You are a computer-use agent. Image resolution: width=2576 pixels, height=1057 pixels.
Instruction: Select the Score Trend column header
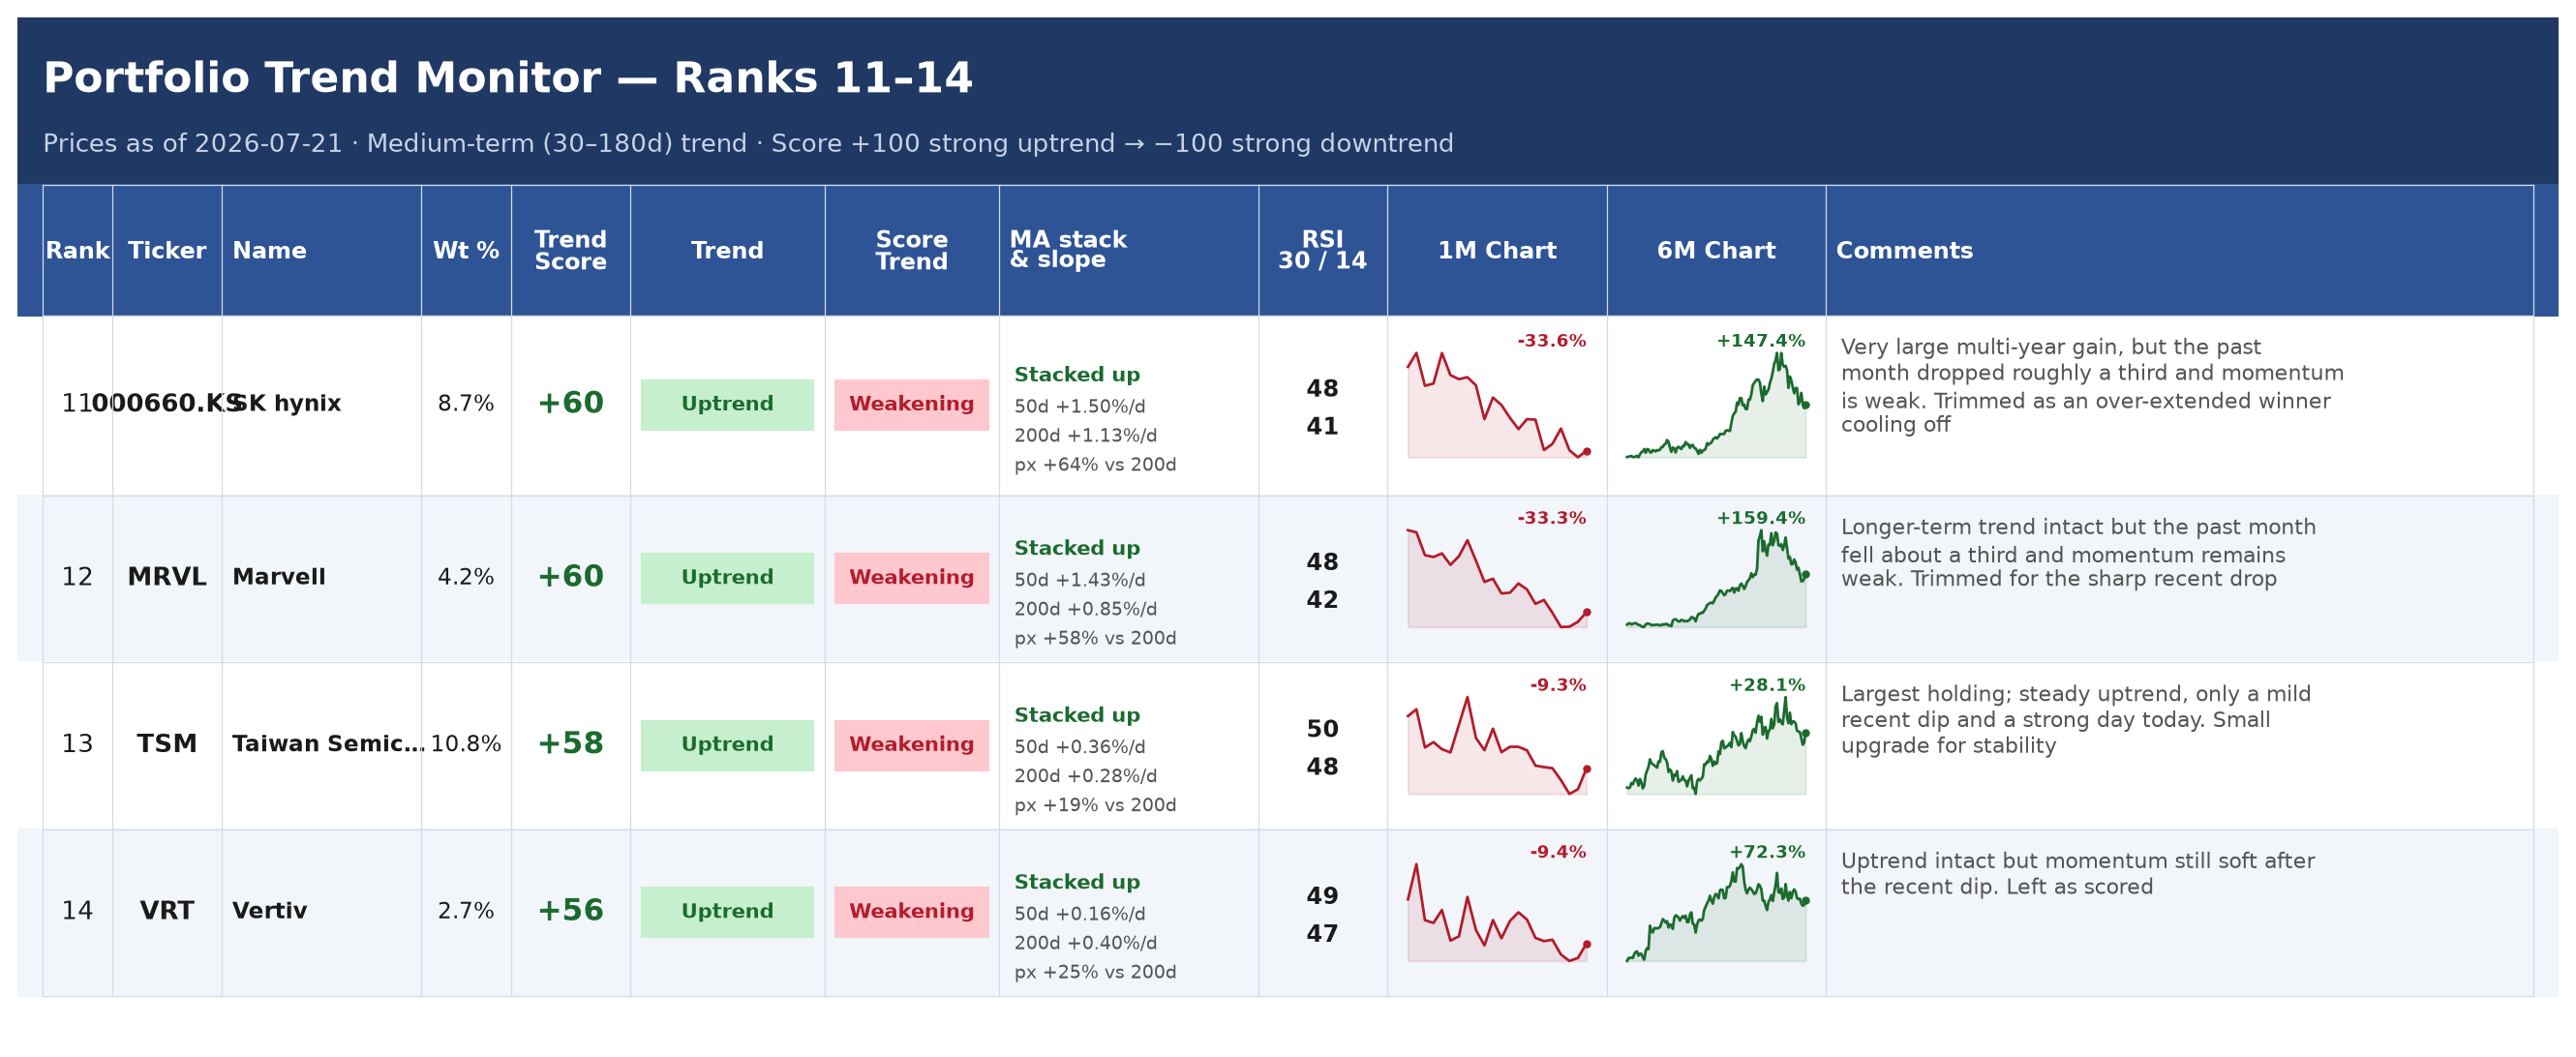coord(912,251)
